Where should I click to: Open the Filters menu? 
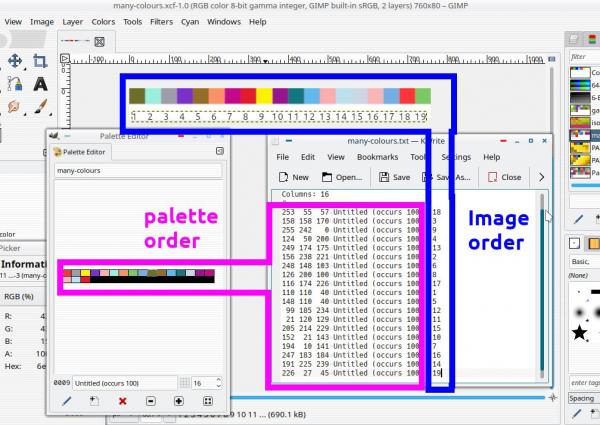point(161,22)
